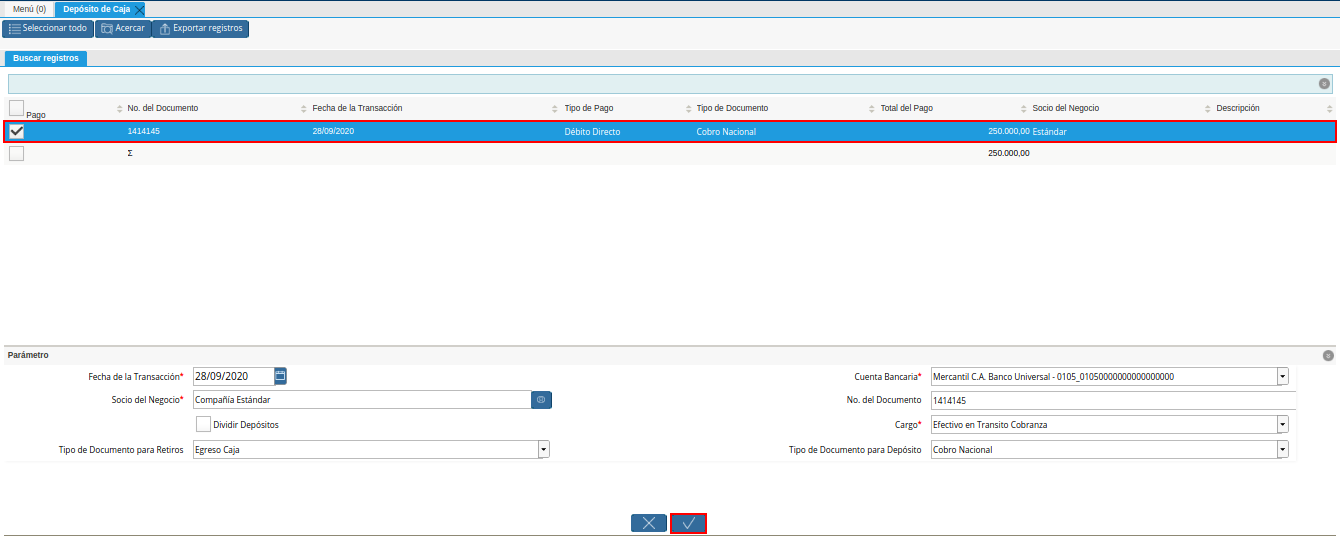Click the Socio del Negocio input field
This screenshot has height=536, width=1340.
click(362, 399)
